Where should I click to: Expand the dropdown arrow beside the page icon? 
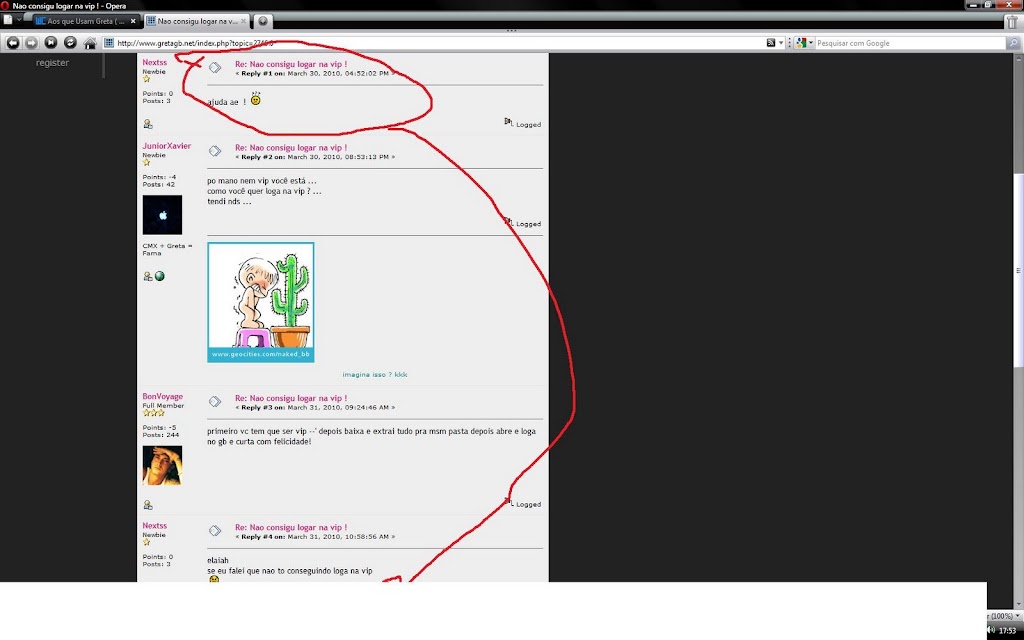point(19,20)
